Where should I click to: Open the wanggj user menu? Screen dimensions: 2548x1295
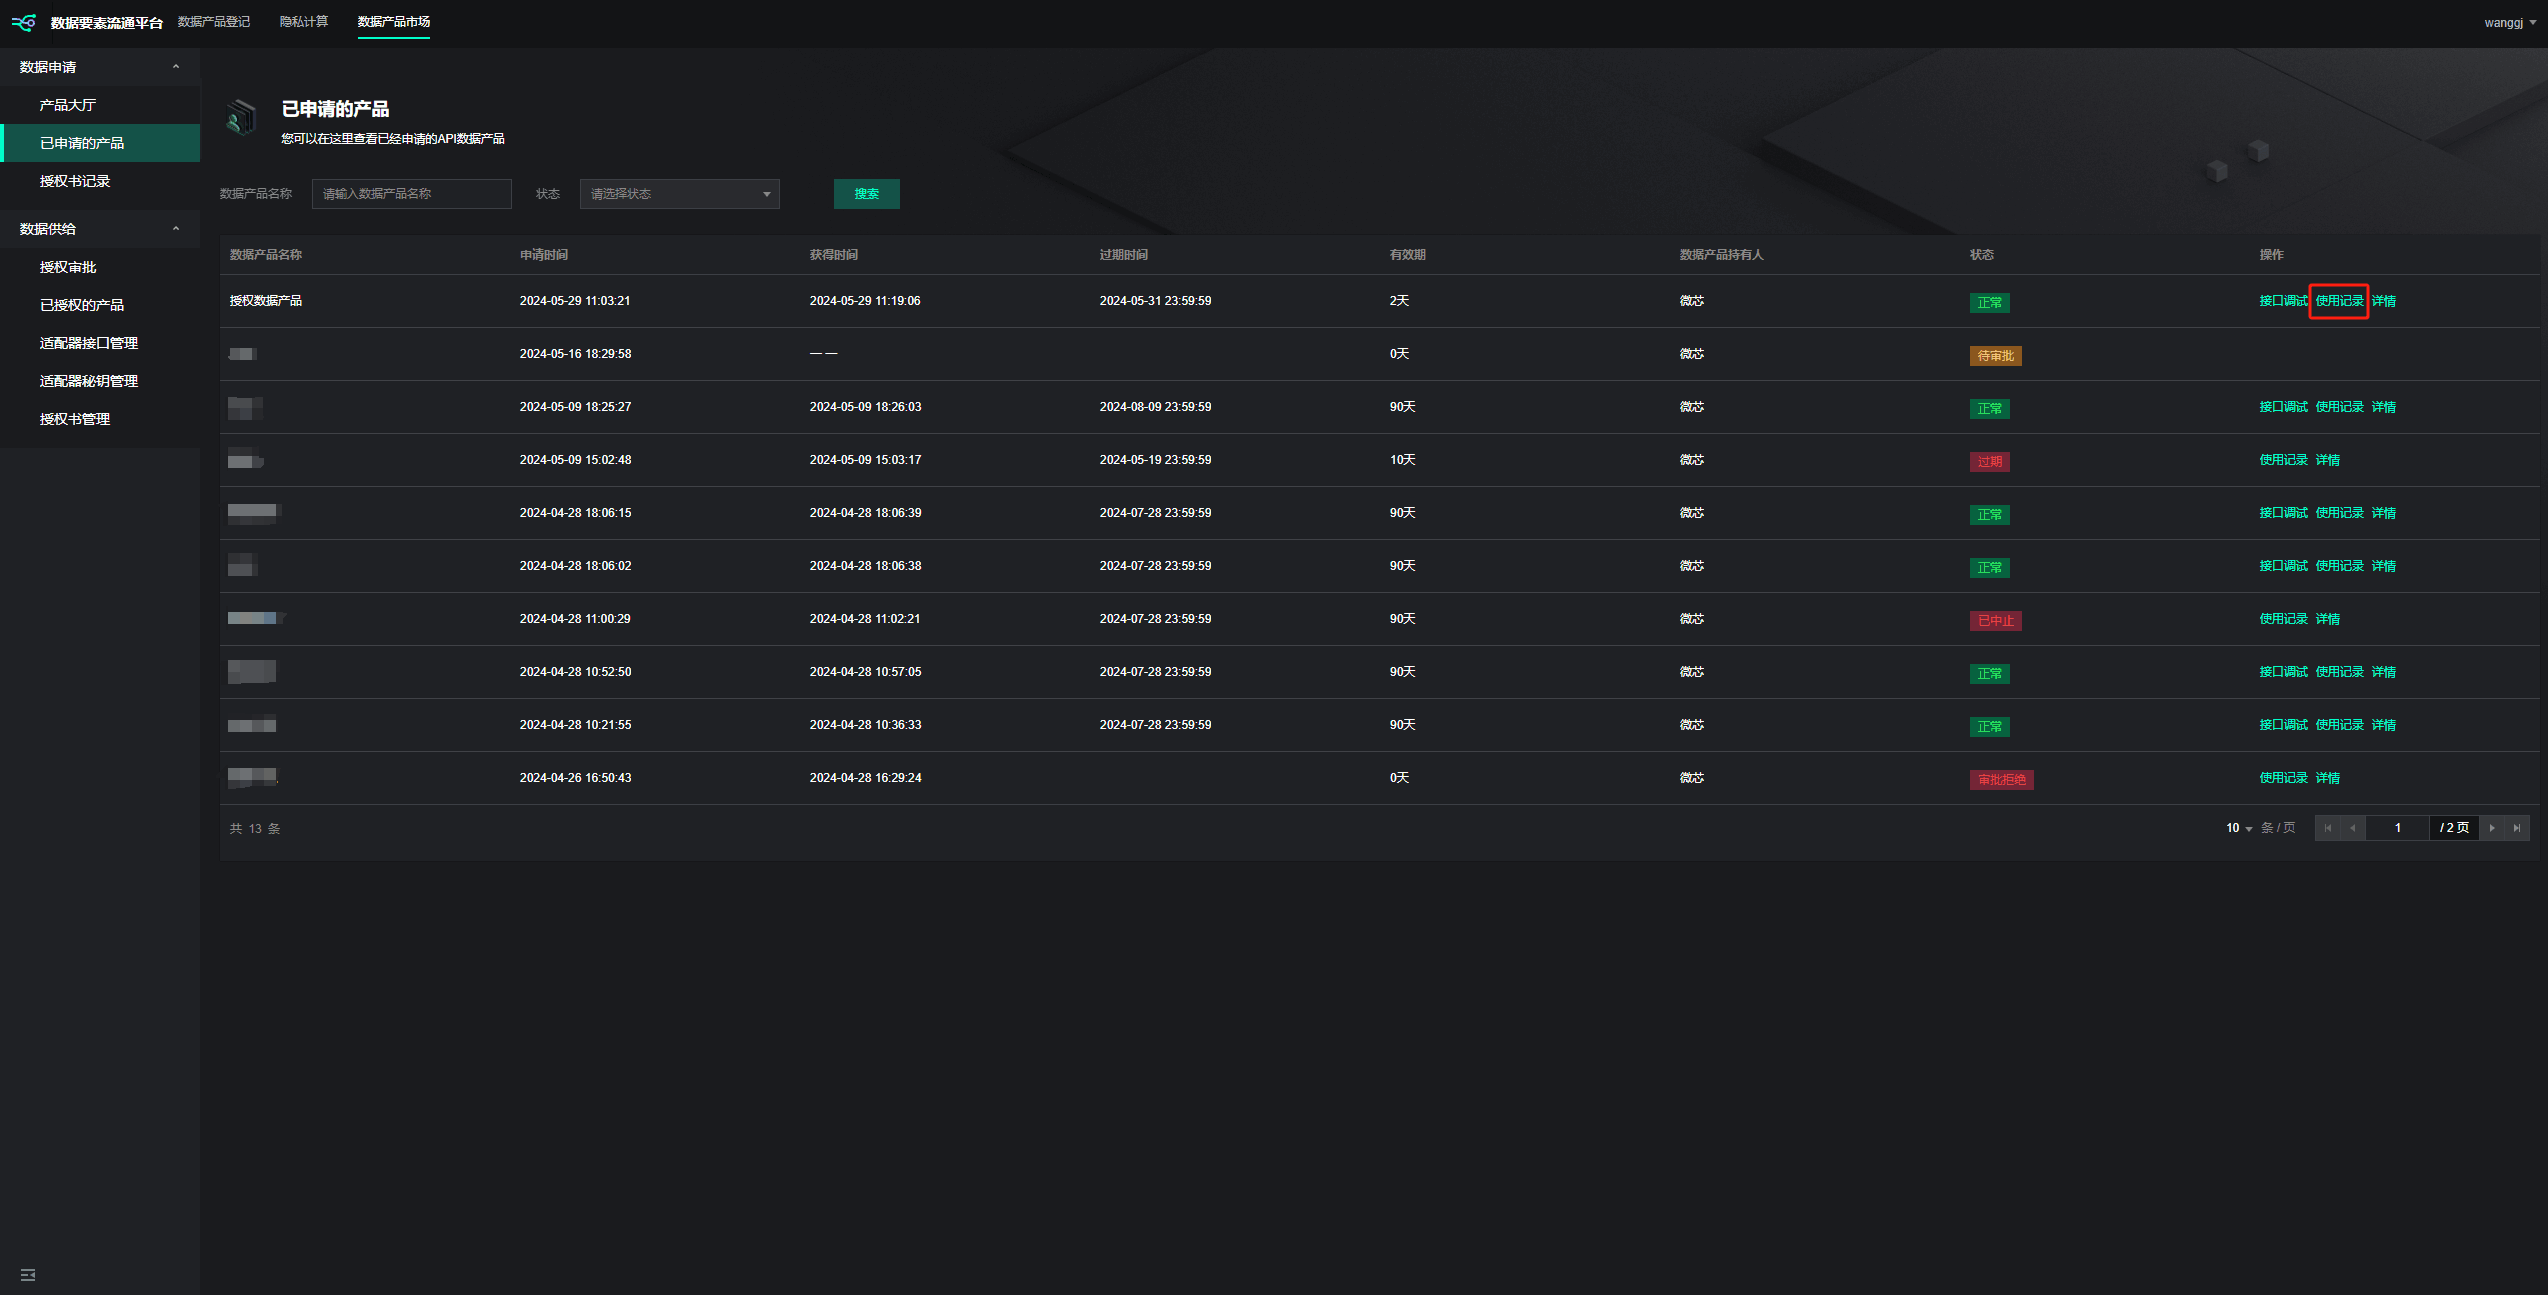pyautogui.click(x=2509, y=22)
